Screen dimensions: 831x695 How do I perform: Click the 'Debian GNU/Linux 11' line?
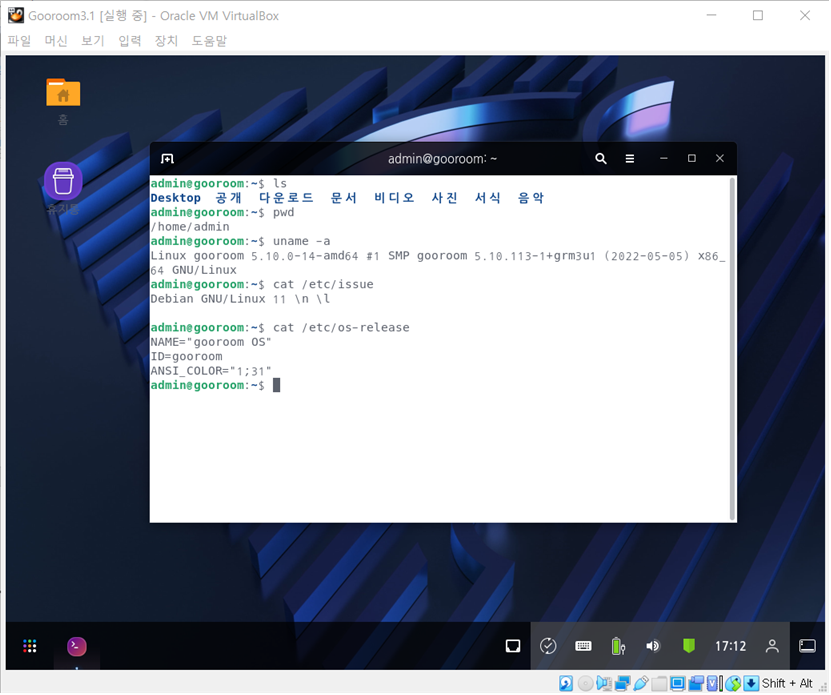tap(218, 300)
